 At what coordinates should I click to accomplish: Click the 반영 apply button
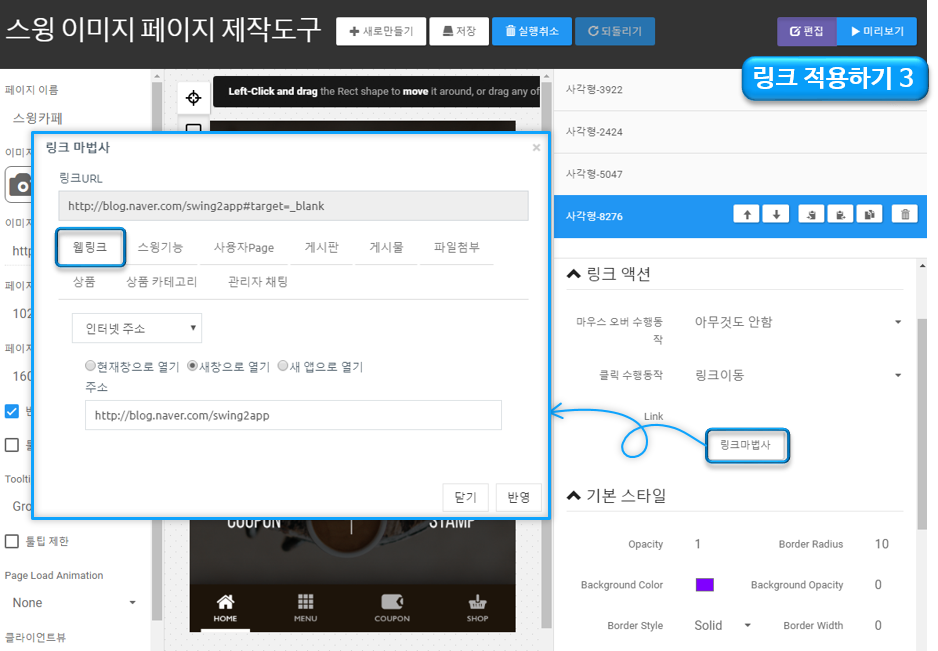point(518,497)
